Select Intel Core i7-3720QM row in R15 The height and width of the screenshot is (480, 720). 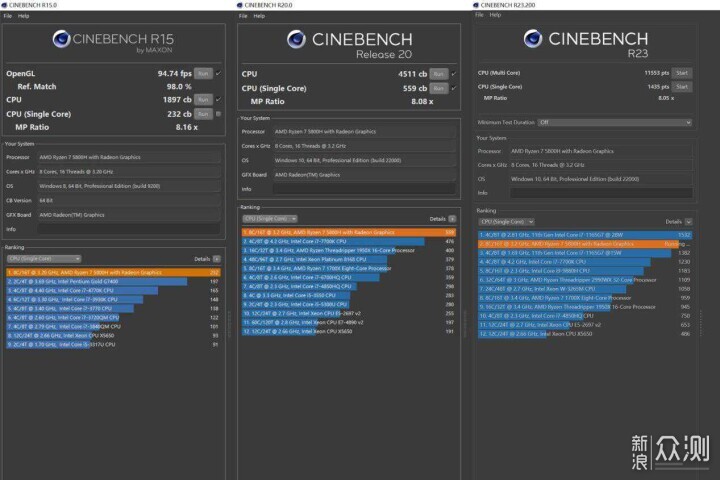coord(113,317)
